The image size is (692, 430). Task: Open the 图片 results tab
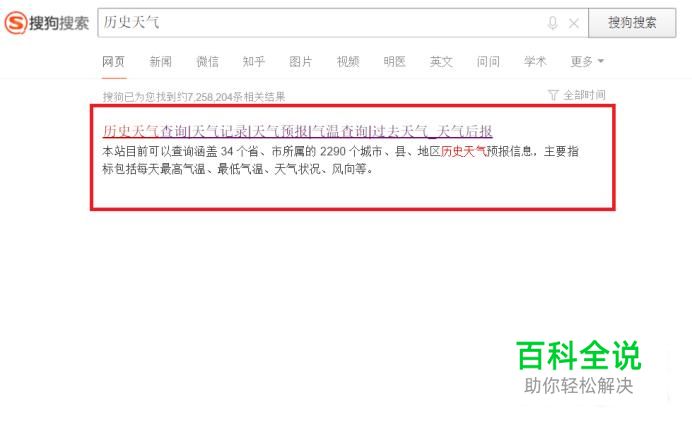301,61
